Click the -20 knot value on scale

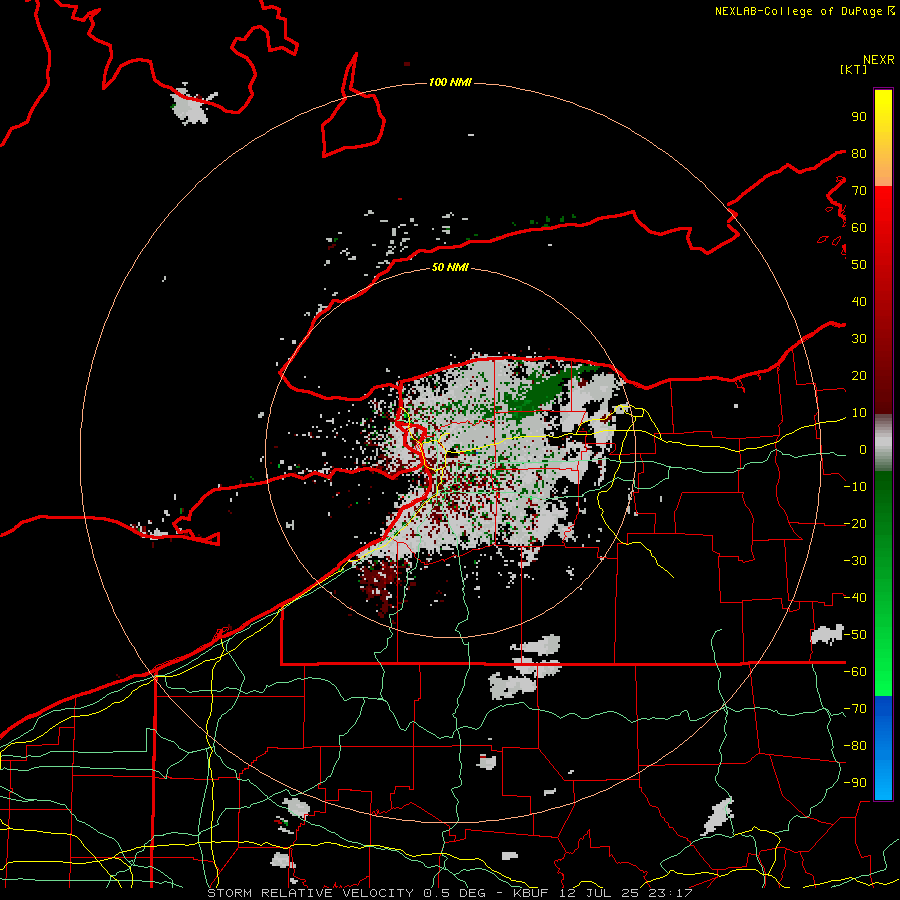pos(855,523)
